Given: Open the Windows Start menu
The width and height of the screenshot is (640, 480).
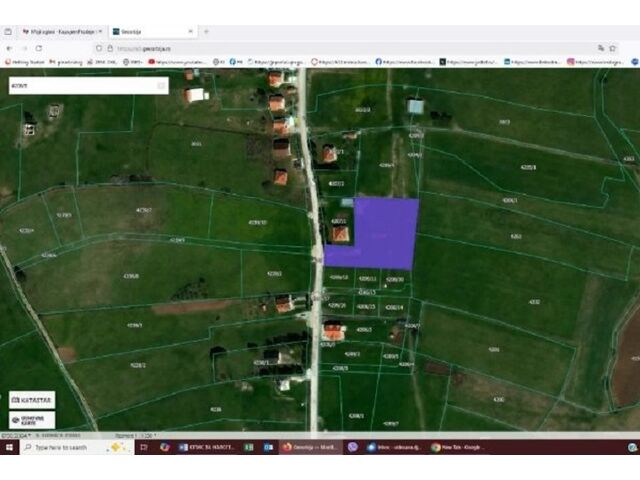Looking at the screenshot, I should click(8, 447).
